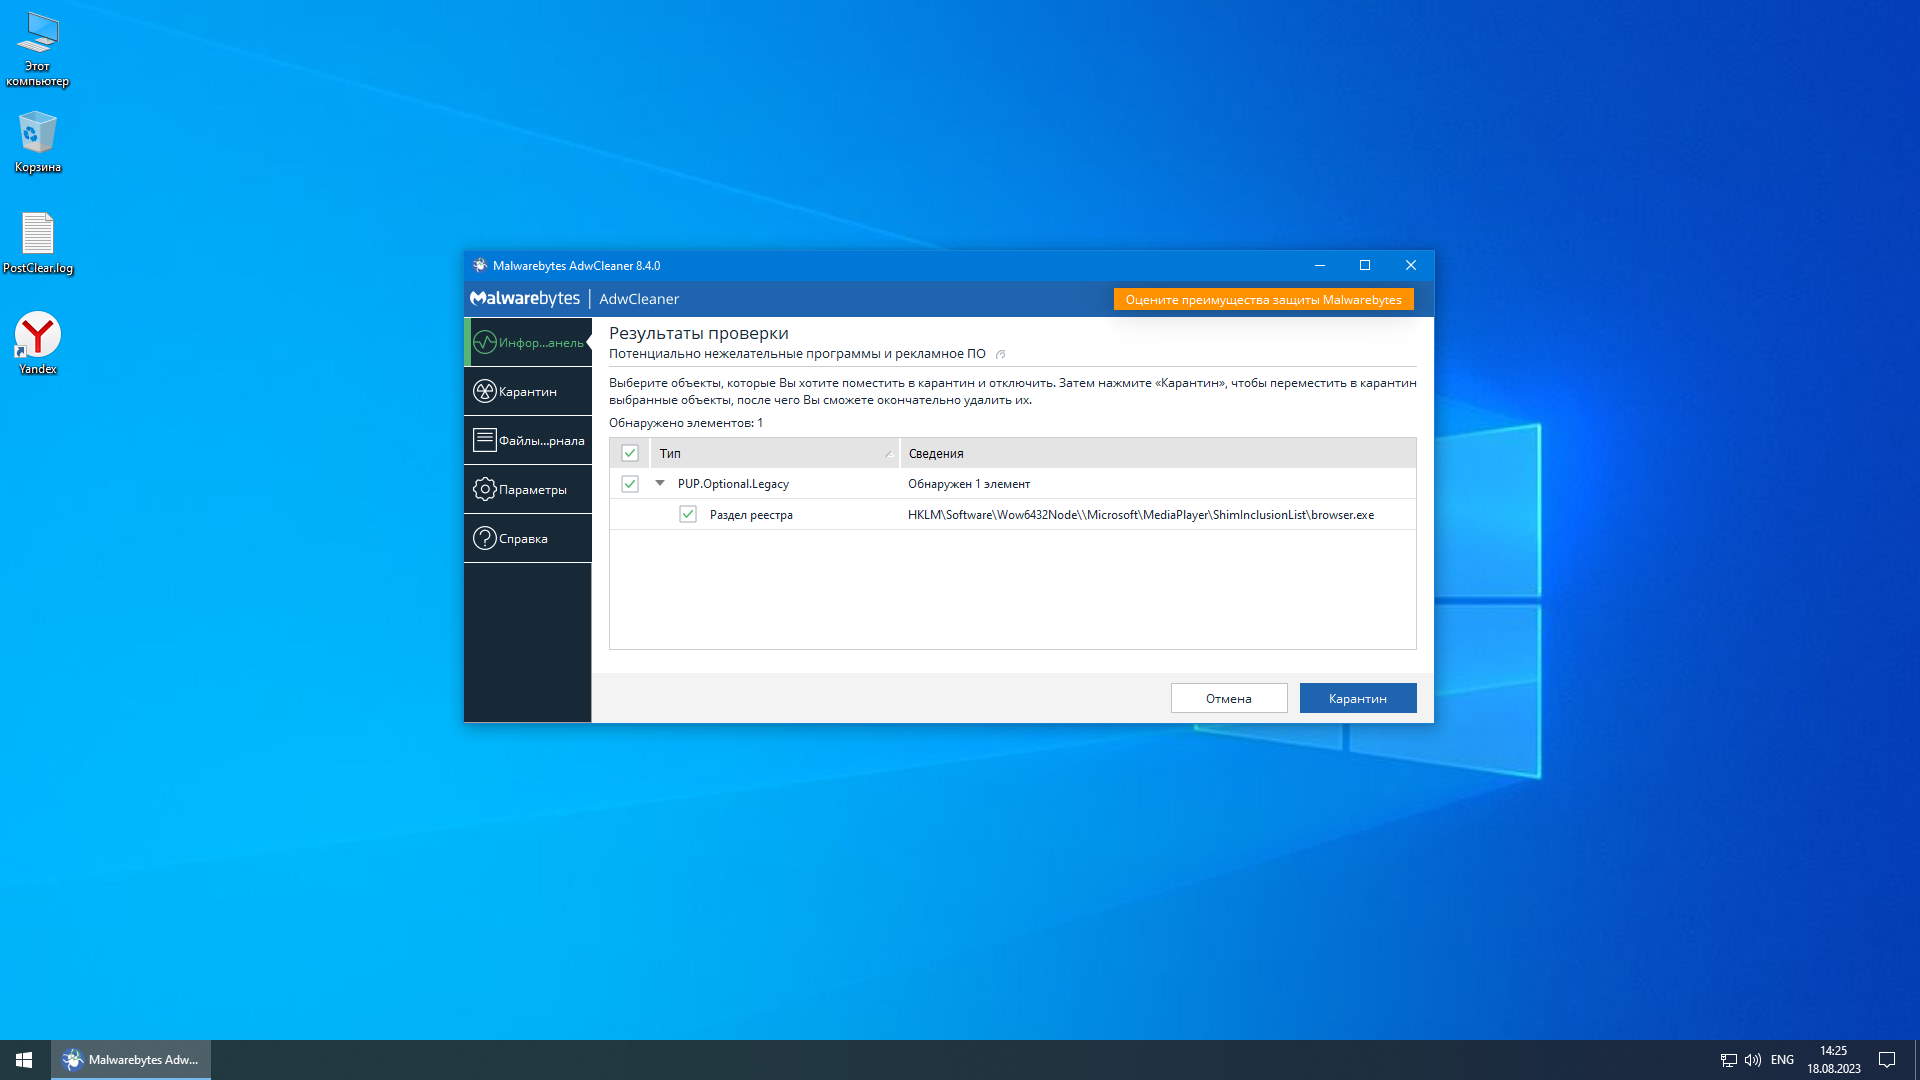
Task: Click small link icon beside scan subtitle
Action: [x=1000, y=354]
